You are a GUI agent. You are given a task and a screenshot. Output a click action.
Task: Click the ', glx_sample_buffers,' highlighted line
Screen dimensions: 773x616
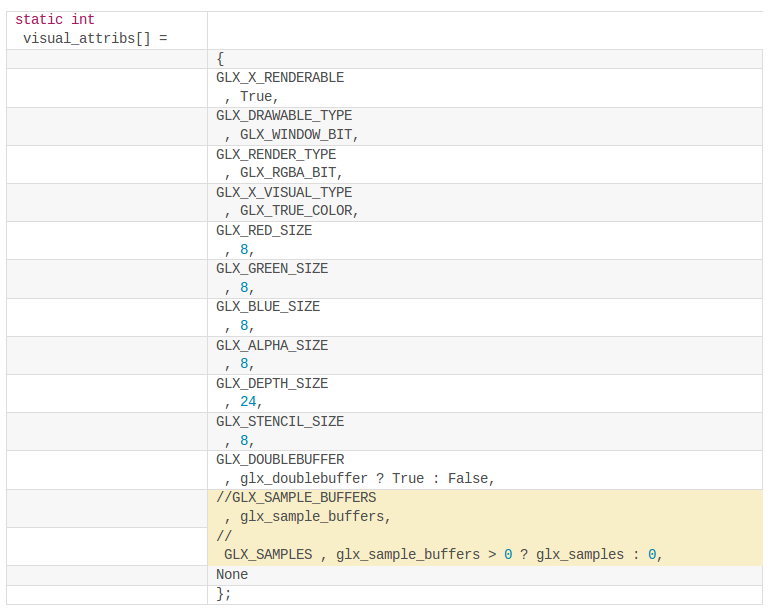point(307,516)
